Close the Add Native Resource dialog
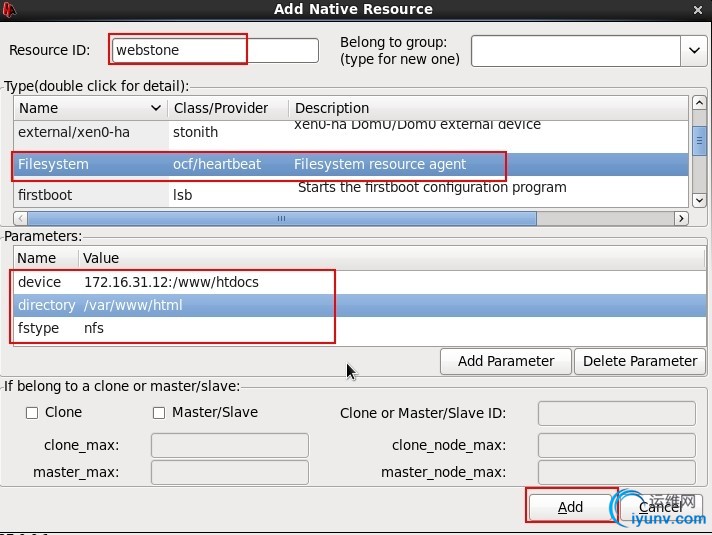This screenshot has height=535, width=712. point(697,10)
